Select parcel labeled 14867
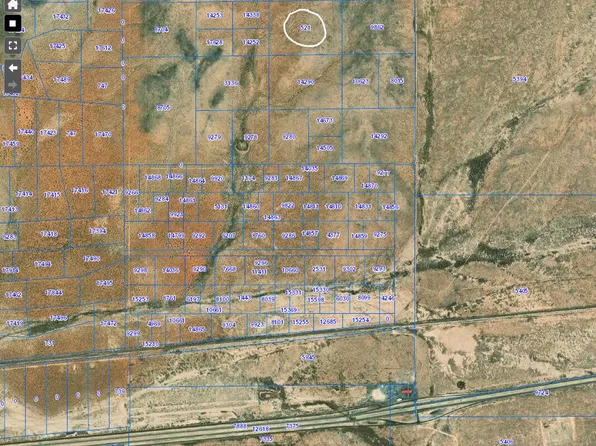 point(294,178)
